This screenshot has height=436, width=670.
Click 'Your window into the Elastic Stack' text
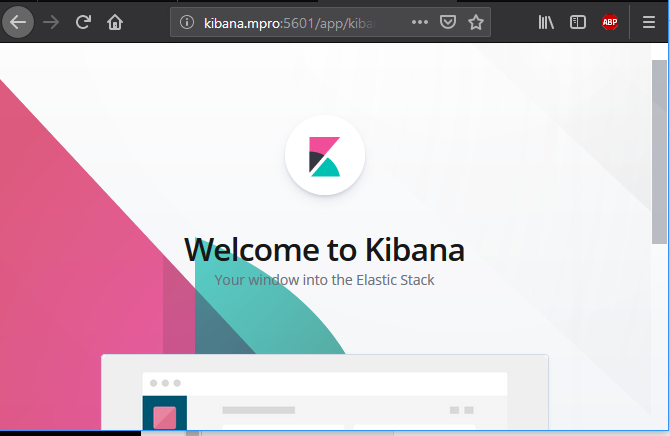click(324, 280)
